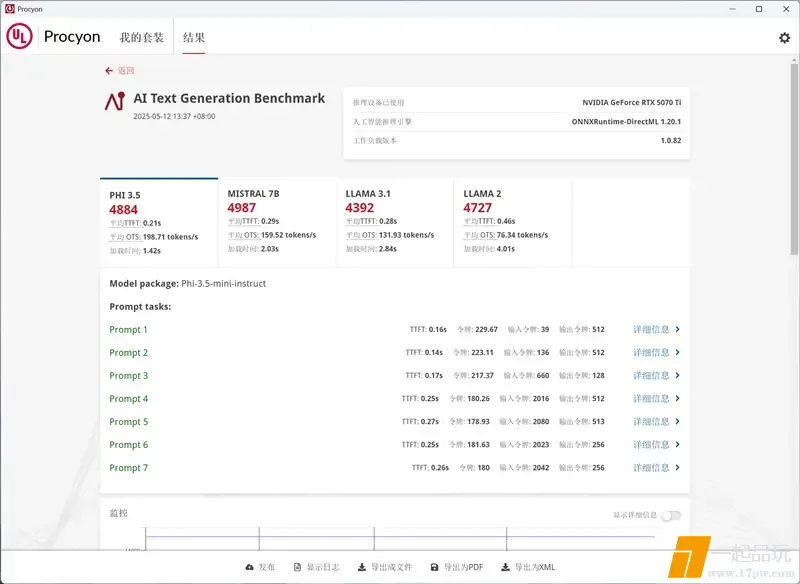The image size is (800, 584).
Task: Click the 导出成文件 export button
Action: click(x=385, y=567)
